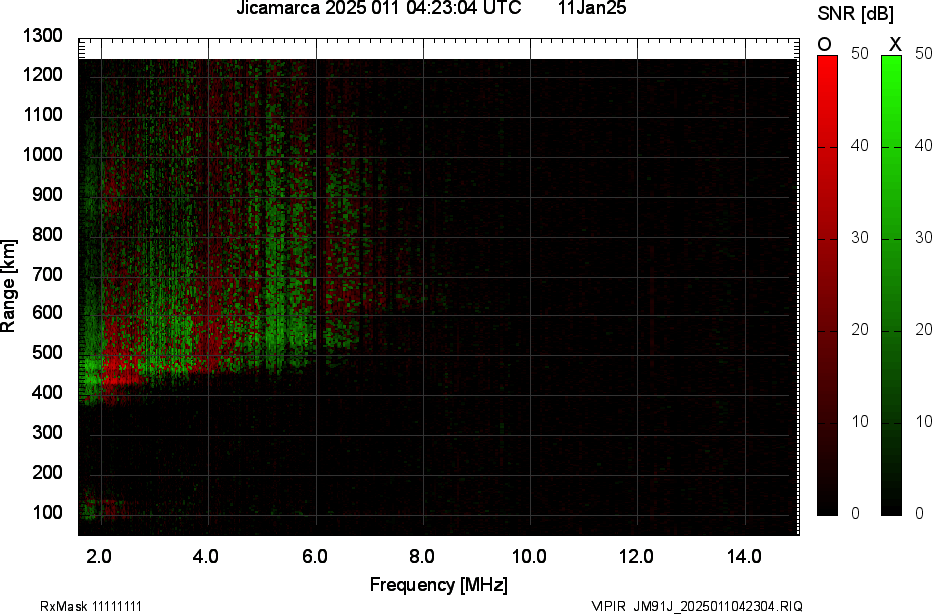Click the 'Frequency [MHz]' axis label

438,585
